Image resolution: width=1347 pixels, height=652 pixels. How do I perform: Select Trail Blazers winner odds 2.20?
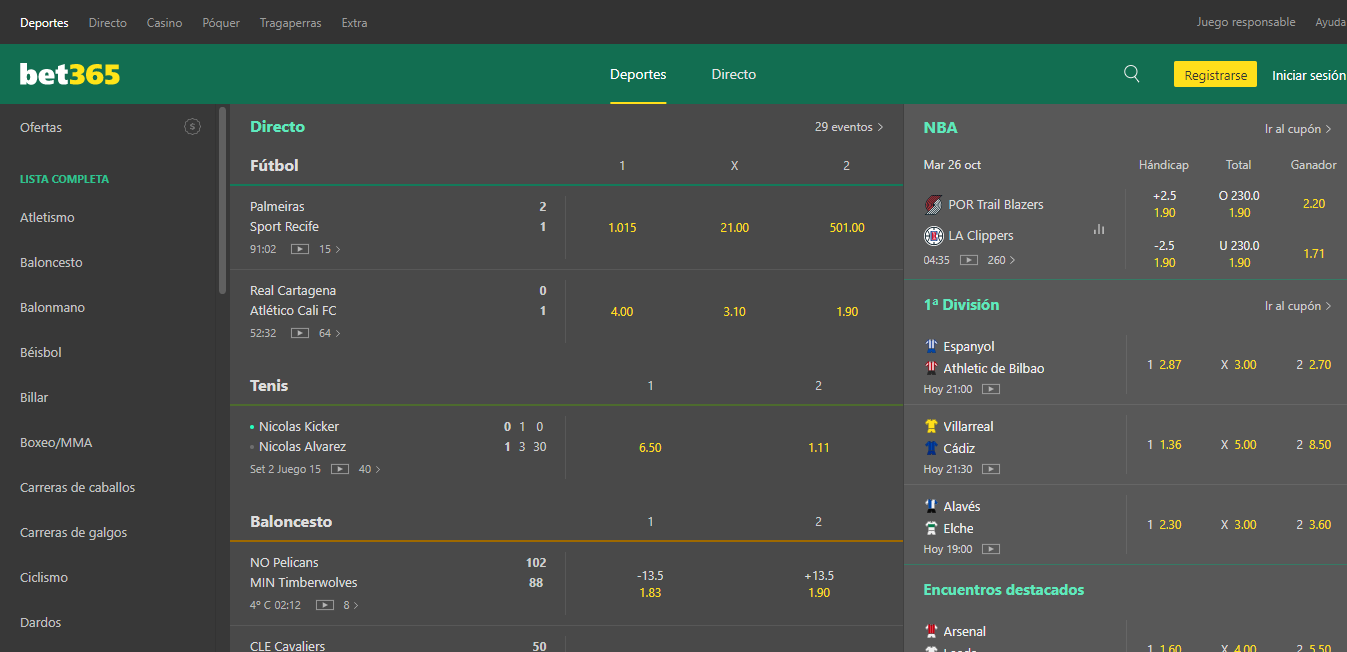[x=1314, y=203]
